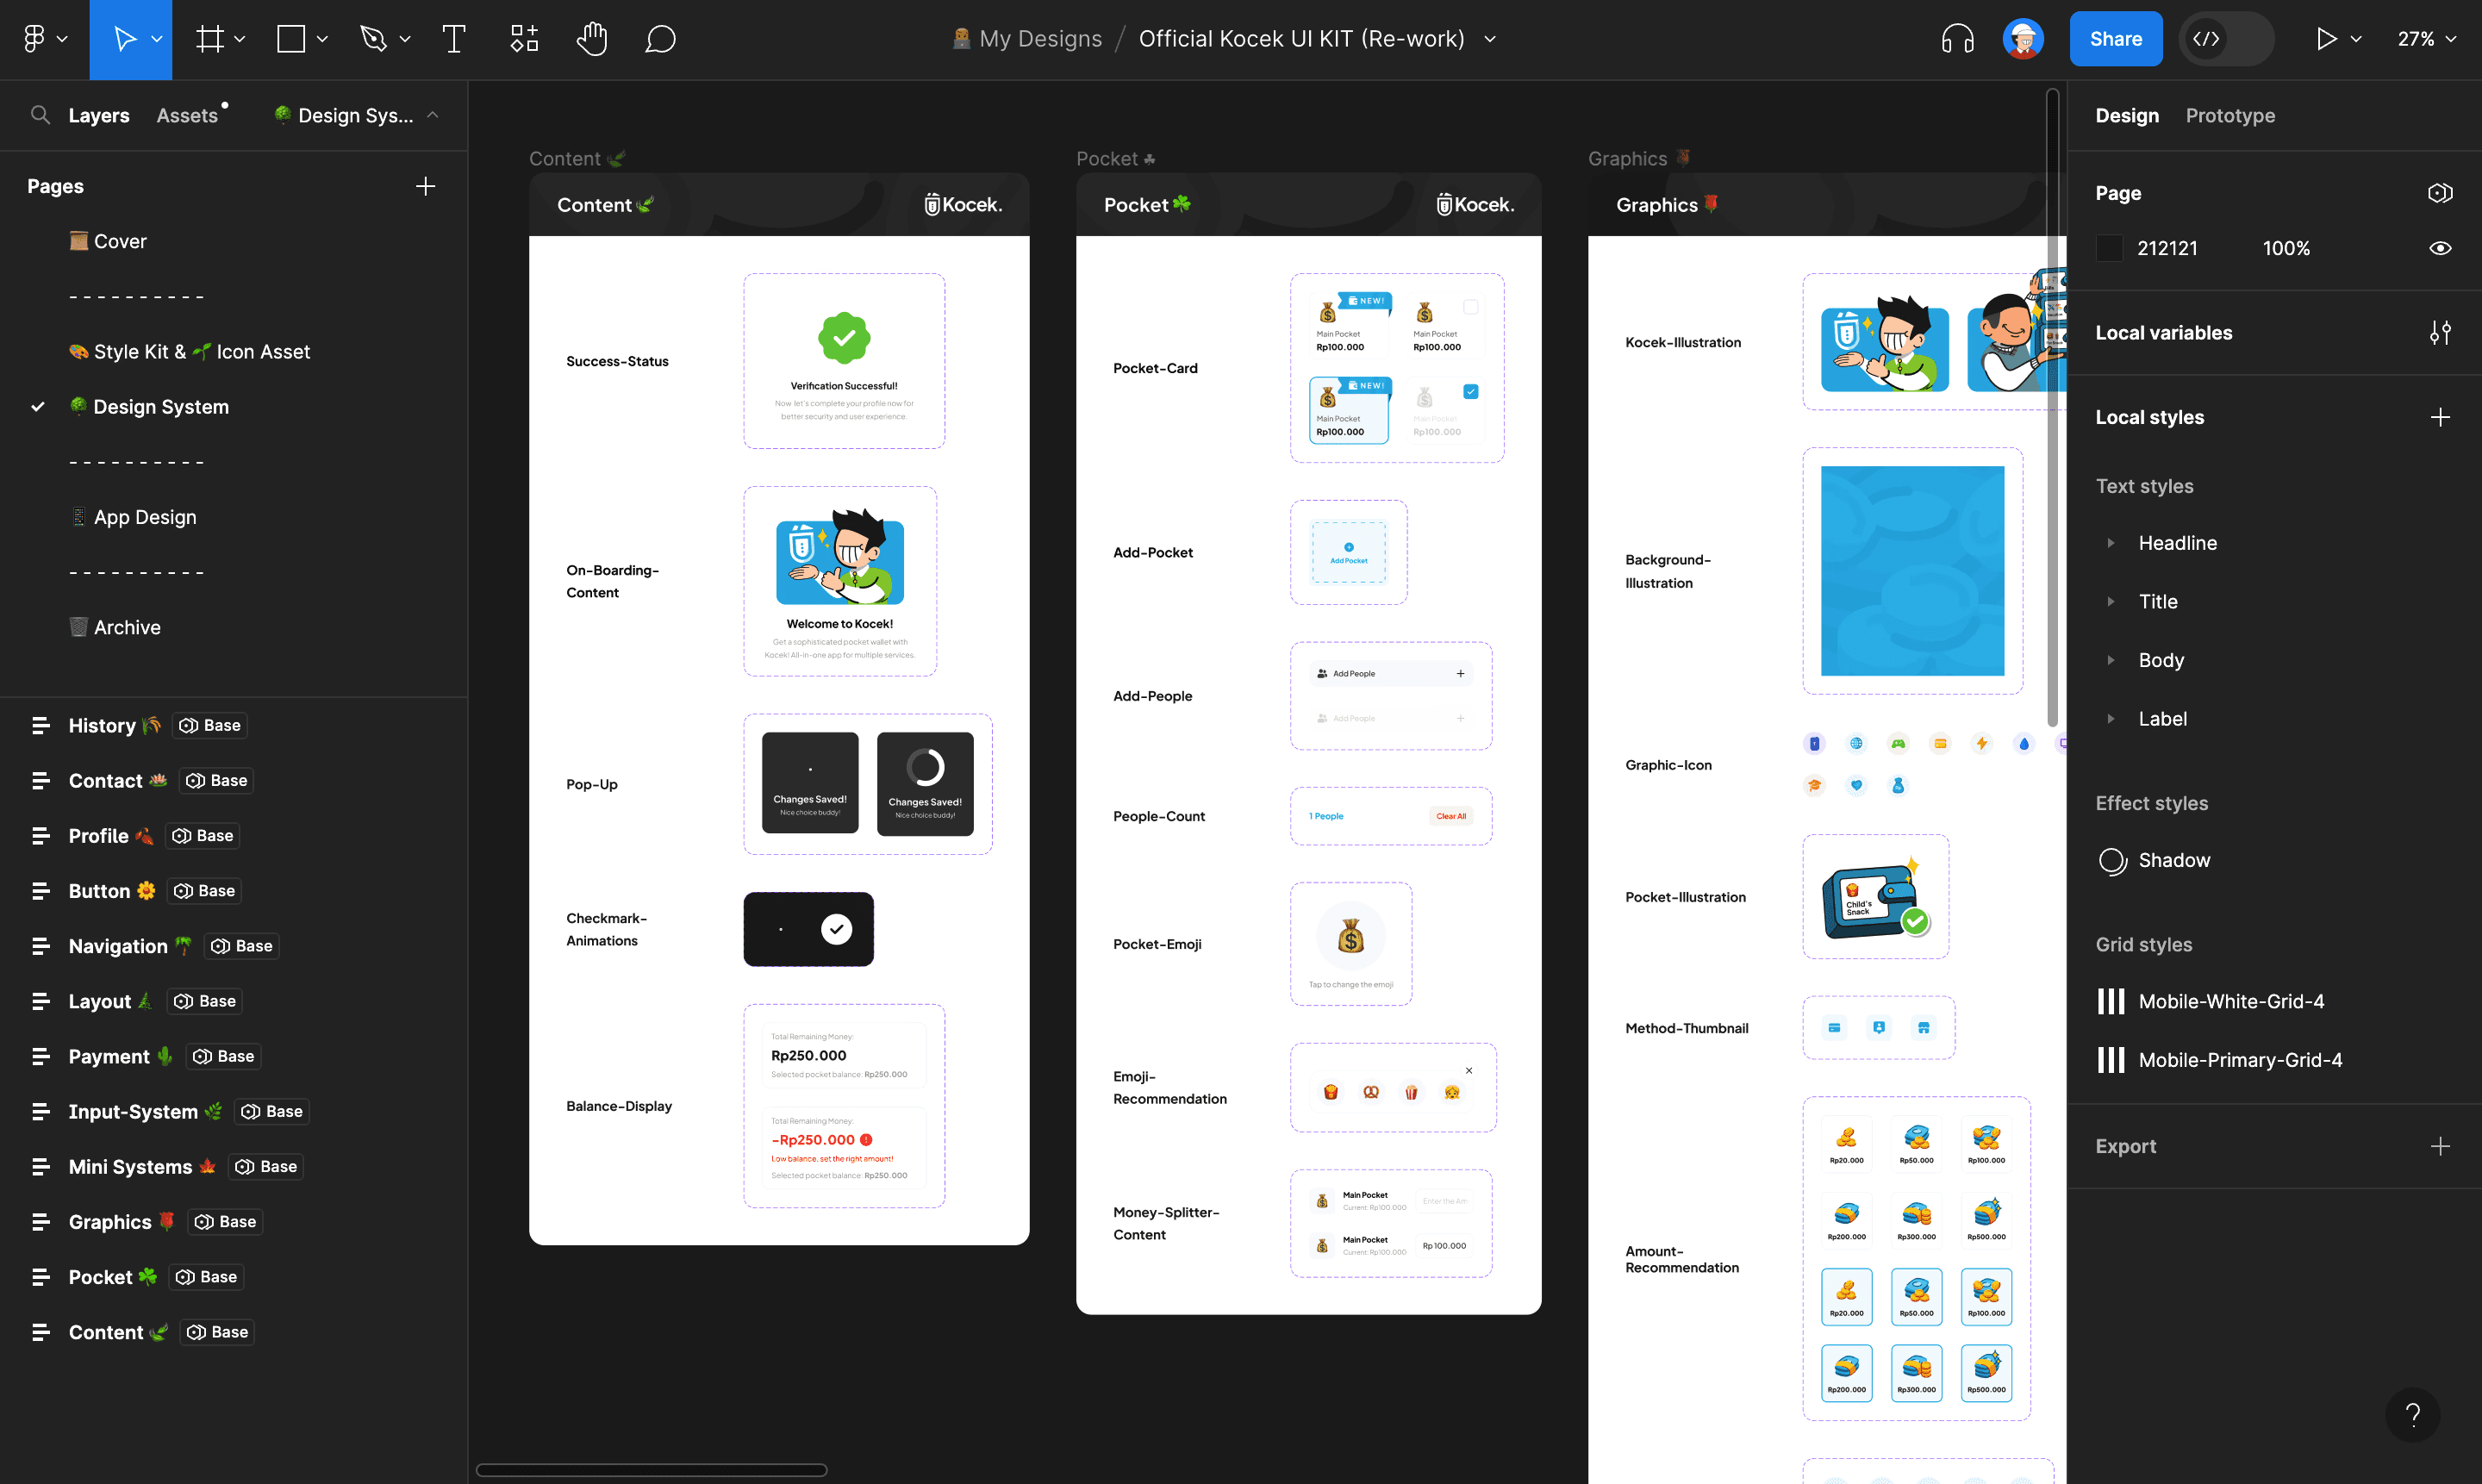This screenshot has width=2482, height=1484.
Task: Toggle page background color visibility eye
Action: pos(2440,248)
